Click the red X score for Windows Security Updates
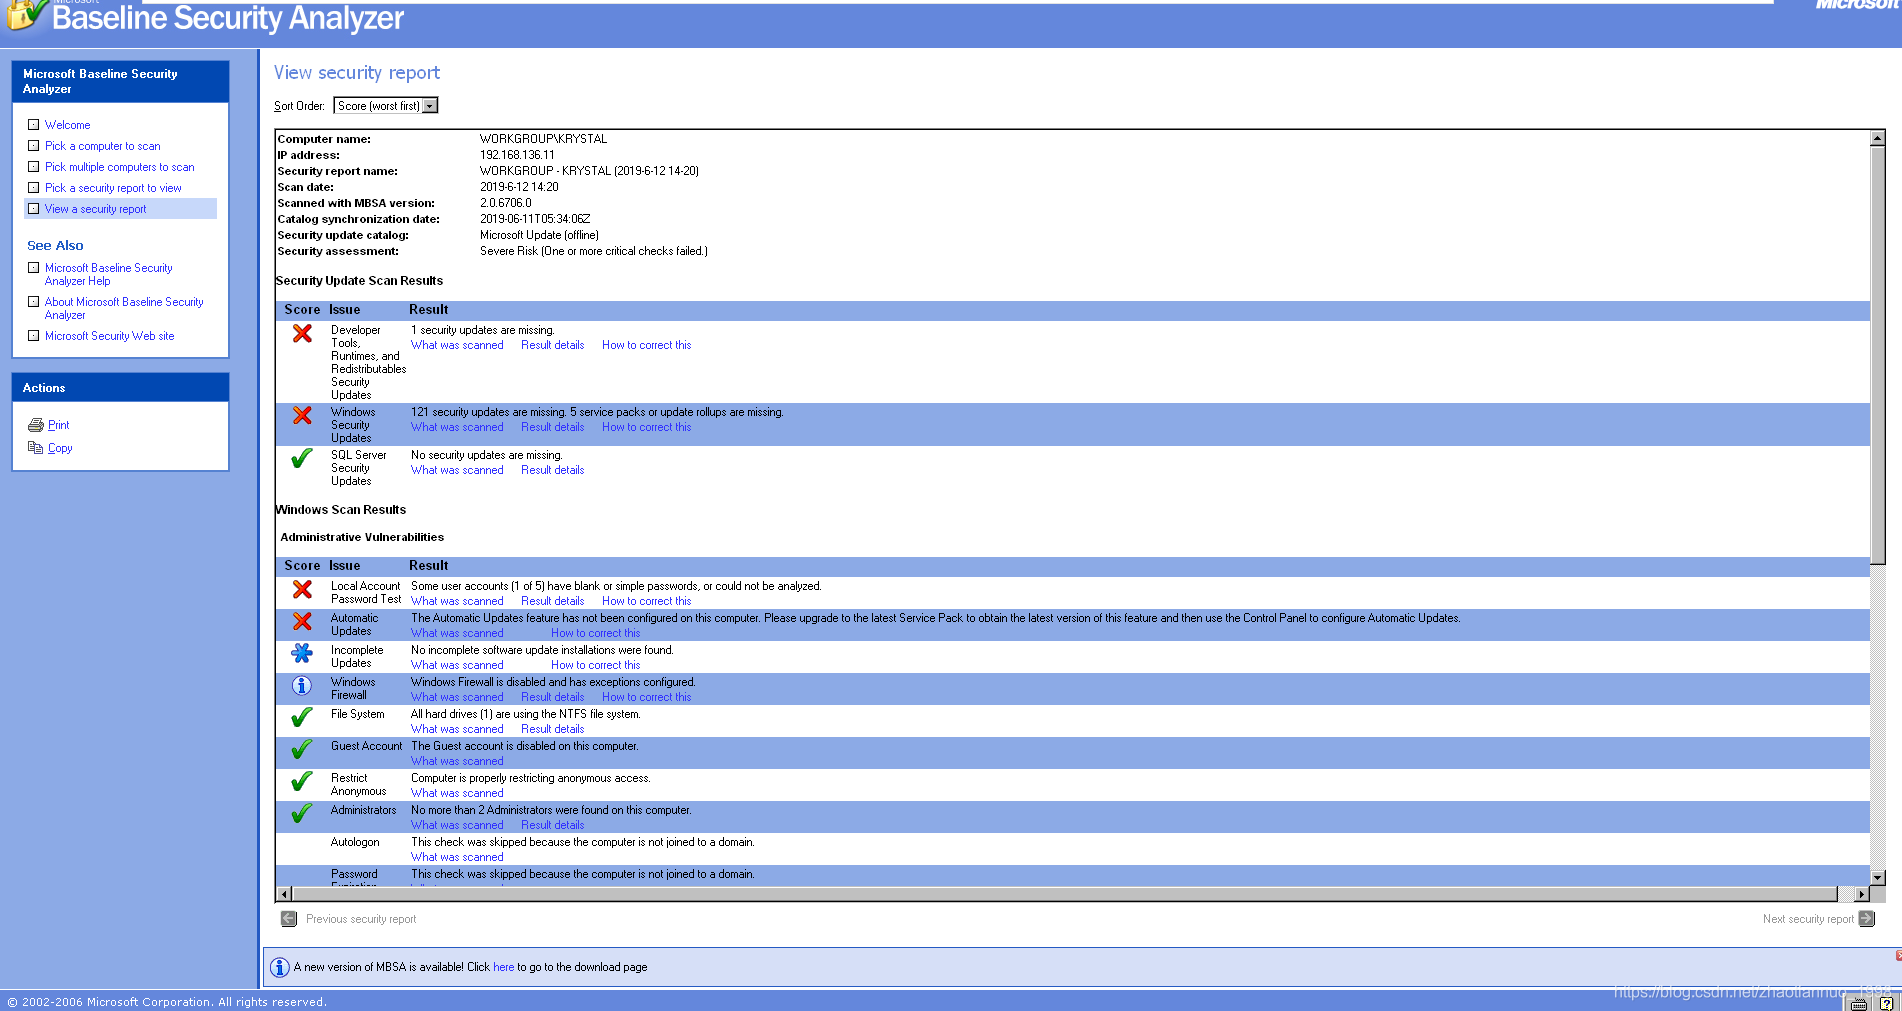 (302, 415)
